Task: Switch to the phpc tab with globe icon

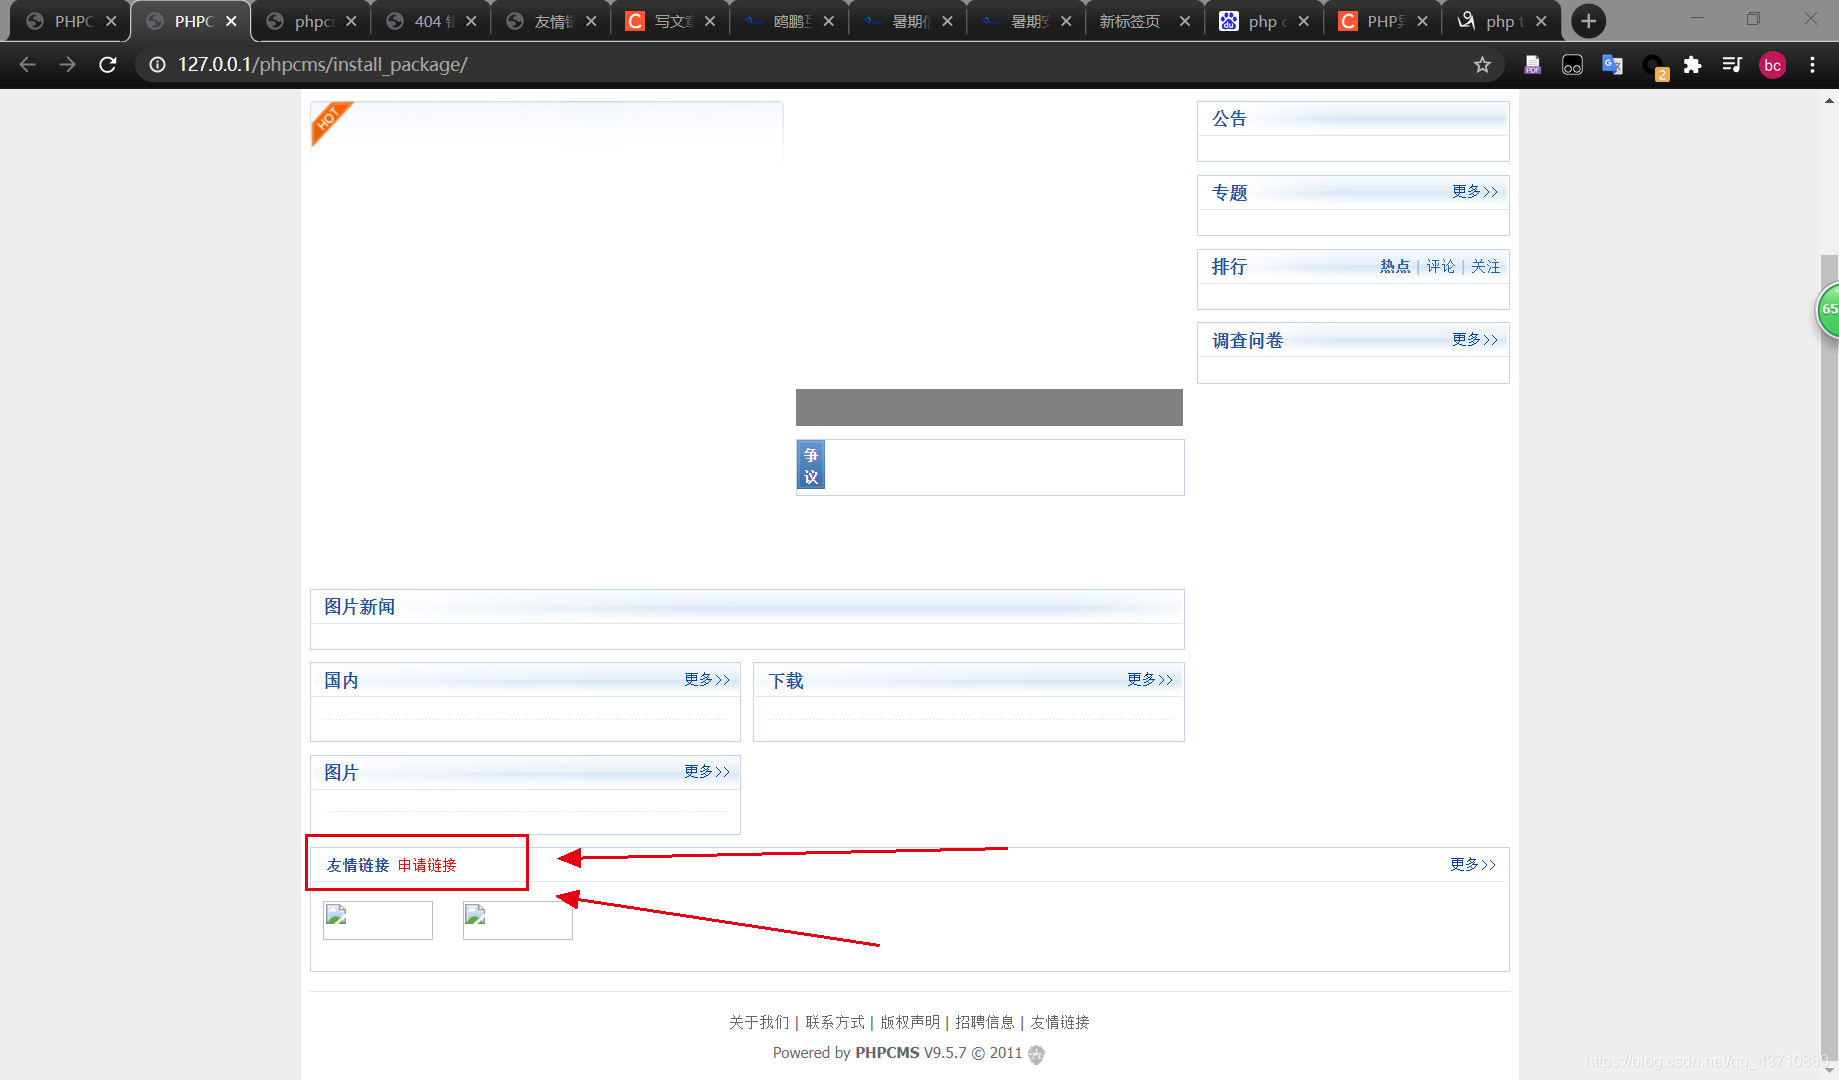Action: point(310,21)
